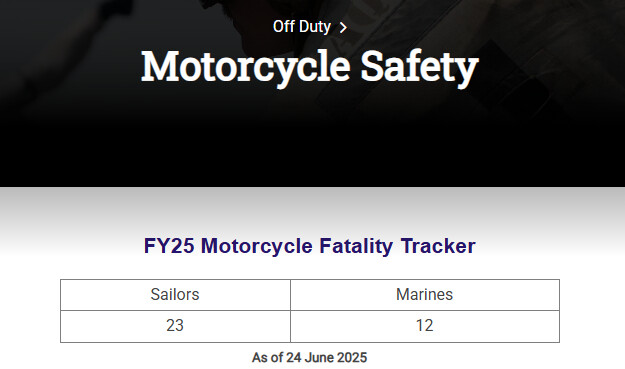
Task: Click FY25 in the tracker heading
Action: 169,245
